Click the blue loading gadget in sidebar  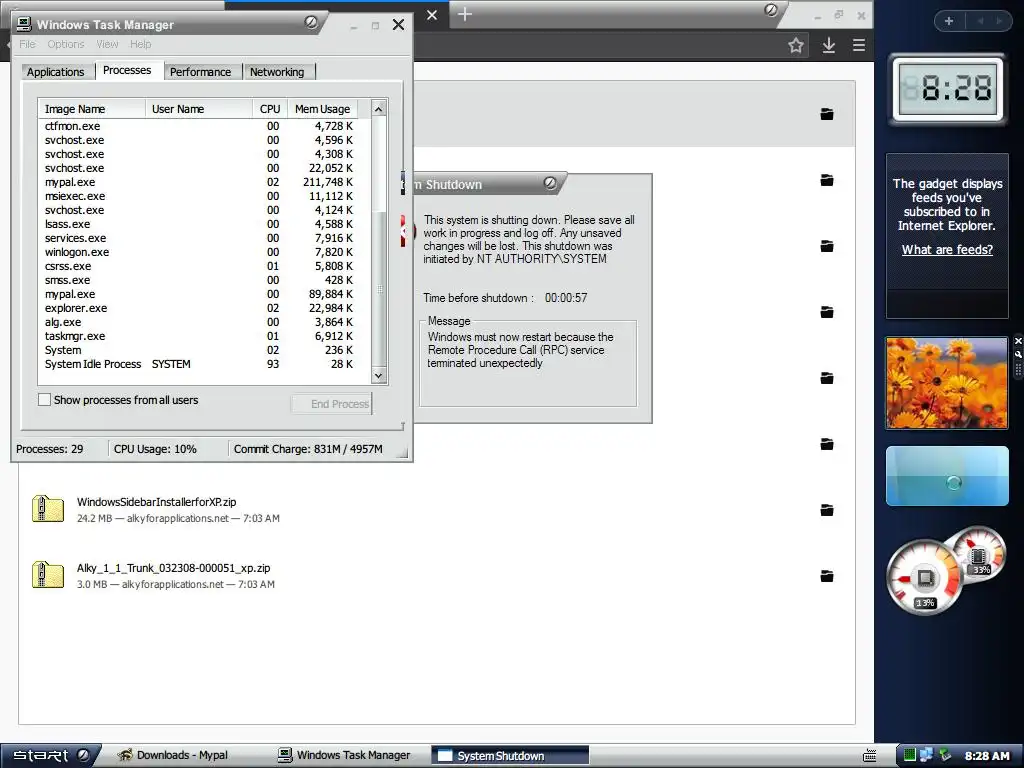[947, 476]
